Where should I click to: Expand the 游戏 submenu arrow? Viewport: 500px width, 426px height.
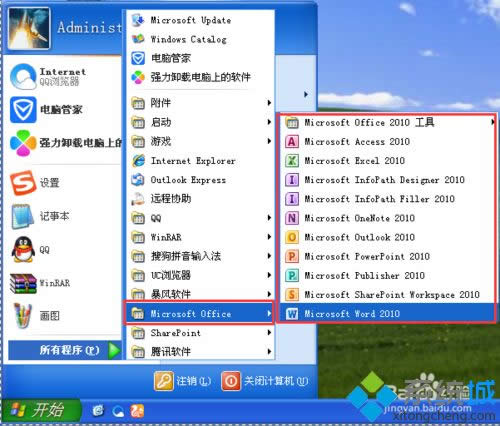click(x=269, y=141)
